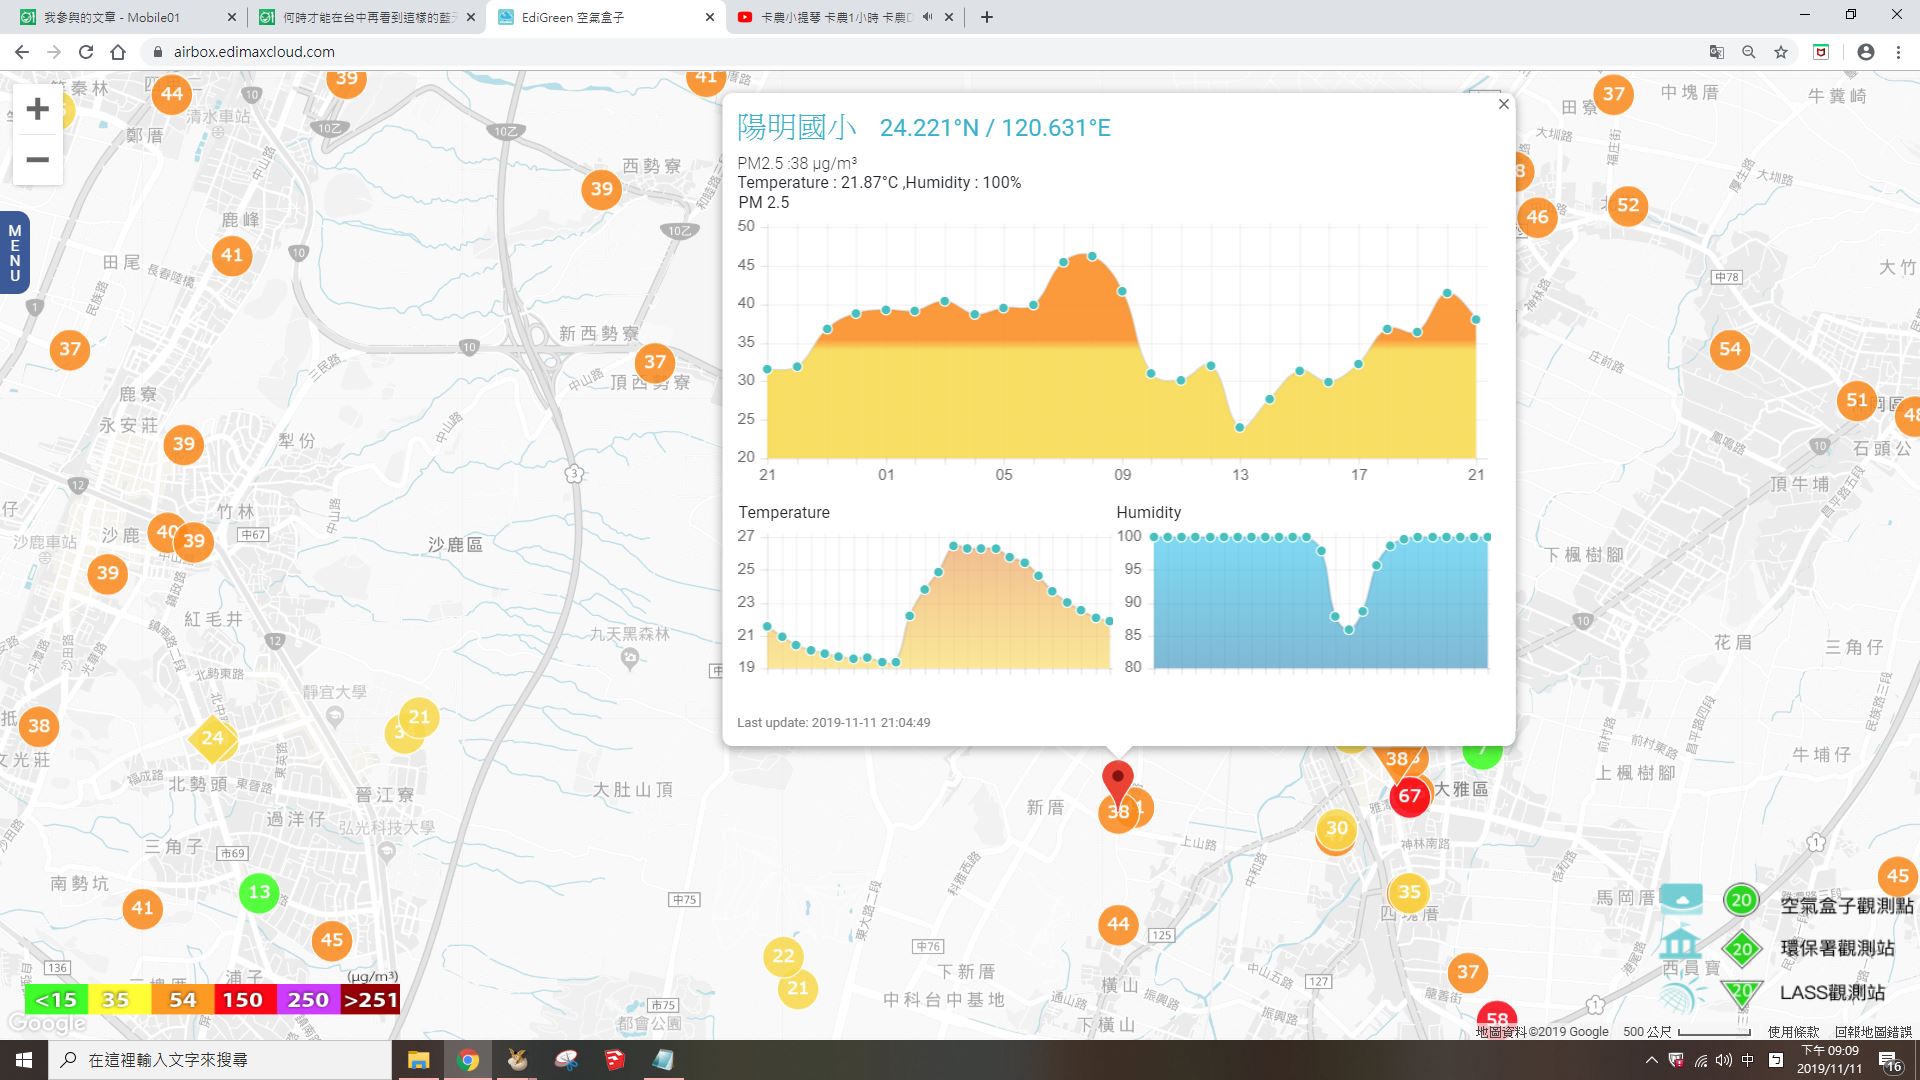
Task: Click the lowest PM2.5 point near 13
Action: pyautogui.click(x=1240, y=427)
